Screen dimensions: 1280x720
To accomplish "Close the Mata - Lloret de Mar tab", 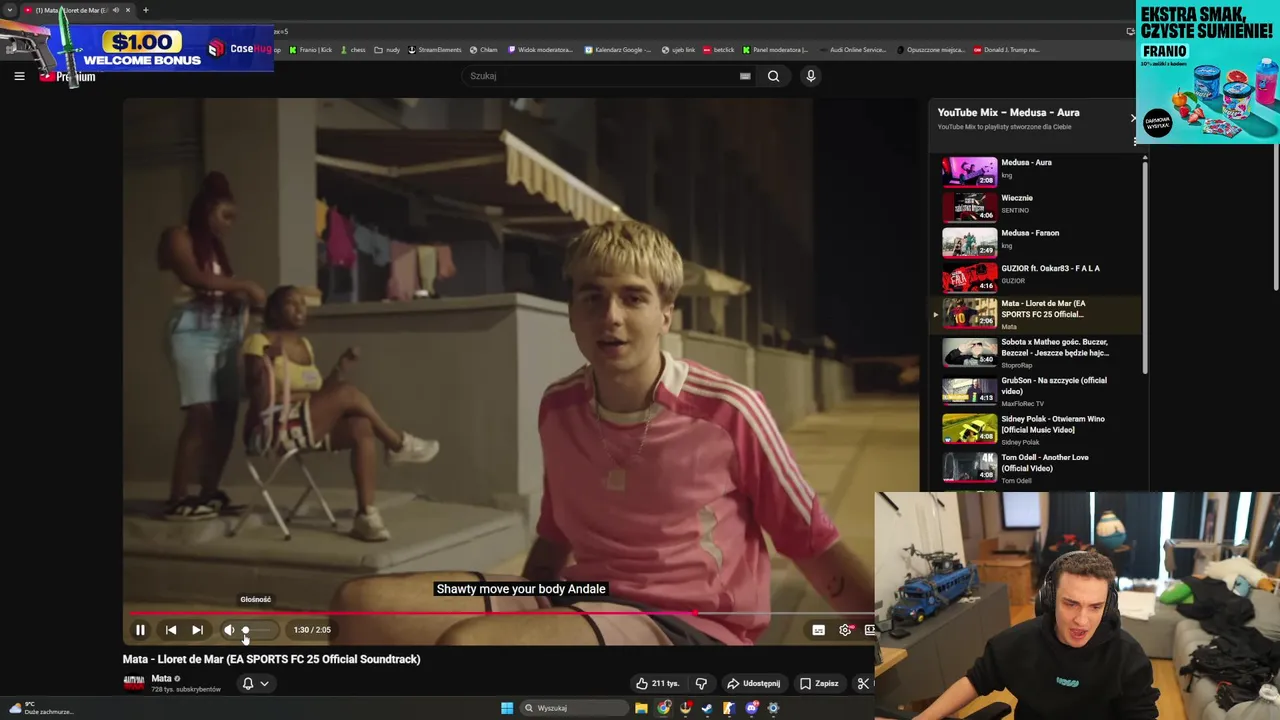I will [x=127, y=10].
